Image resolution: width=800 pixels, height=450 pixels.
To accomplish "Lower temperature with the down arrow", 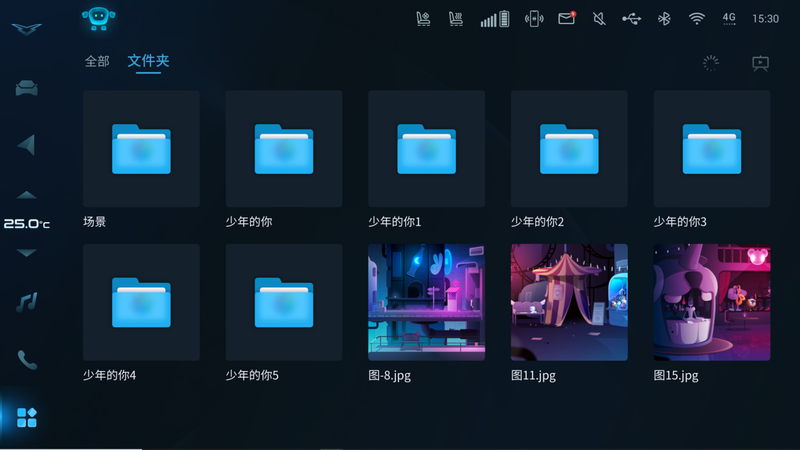I will [27, 253].
